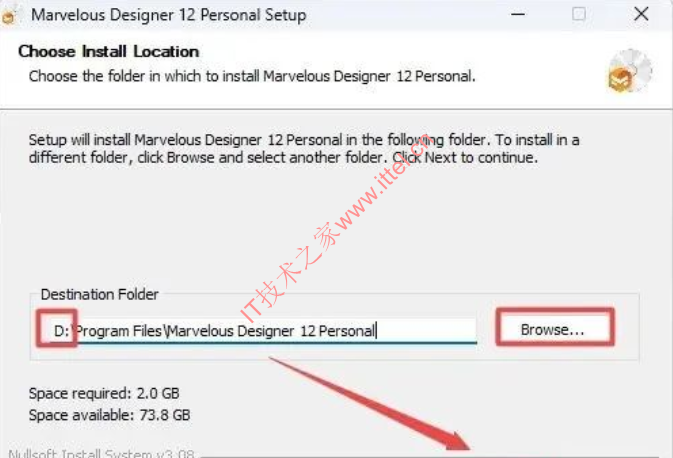The height and width of the screenshot is (458, 673).
Task: Click the 'Choose Install Location' heading
Action: 109,52
